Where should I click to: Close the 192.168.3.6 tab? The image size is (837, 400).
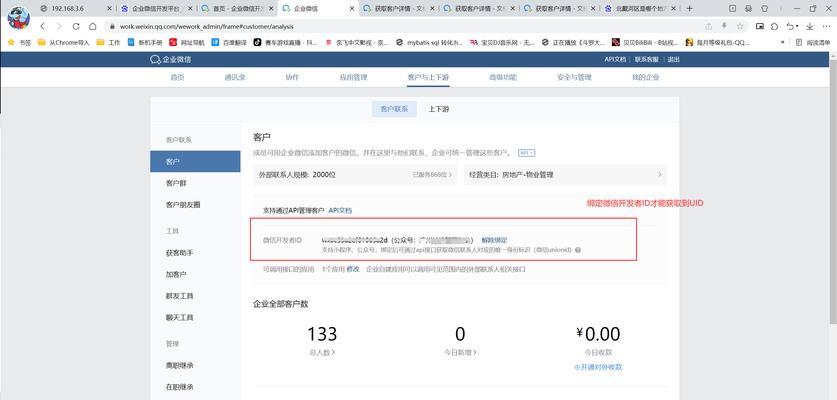click(x=109, y=9)
